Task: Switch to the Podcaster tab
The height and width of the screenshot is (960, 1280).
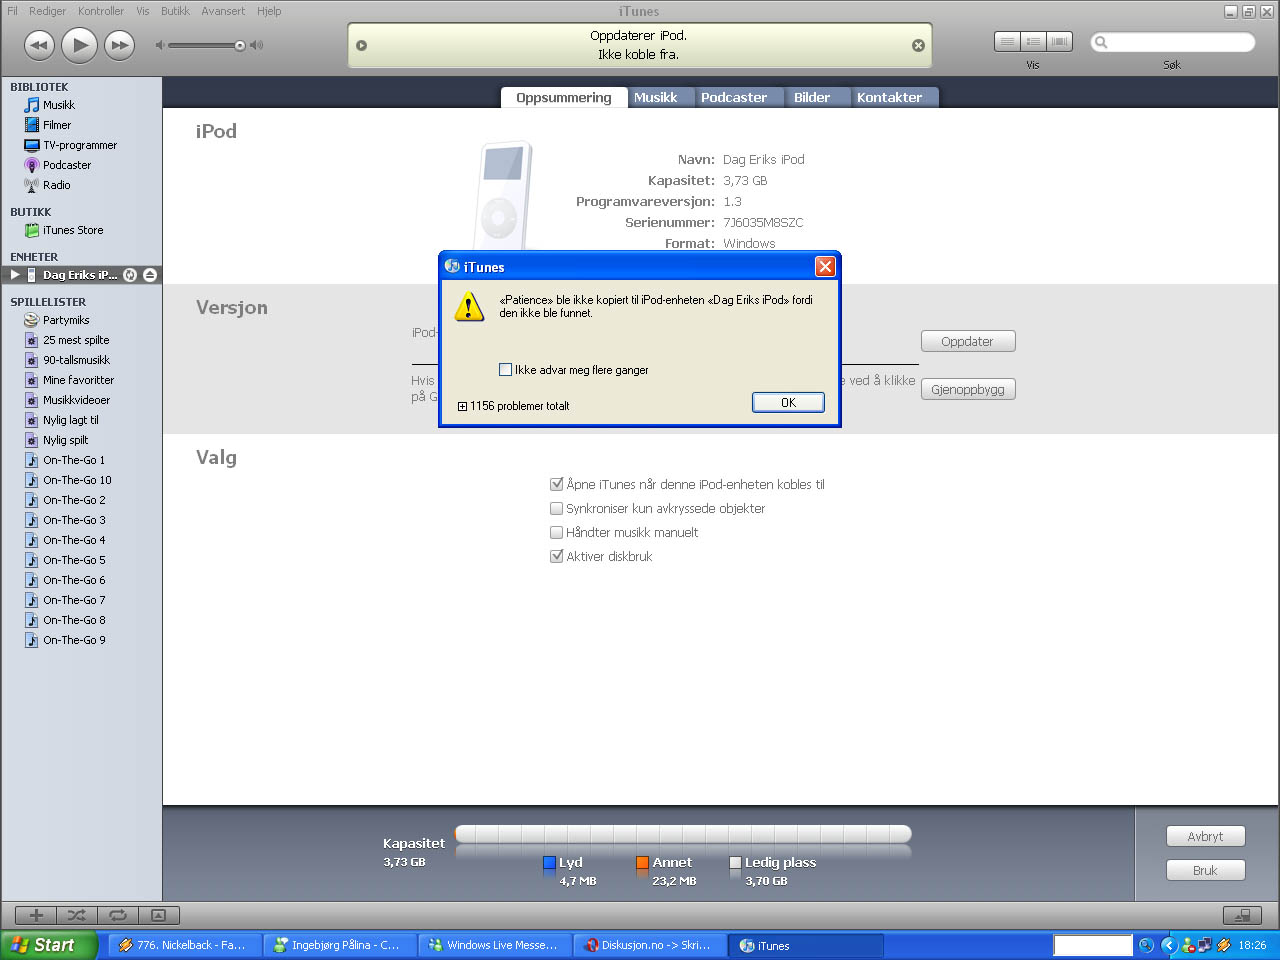Action: 734,97
